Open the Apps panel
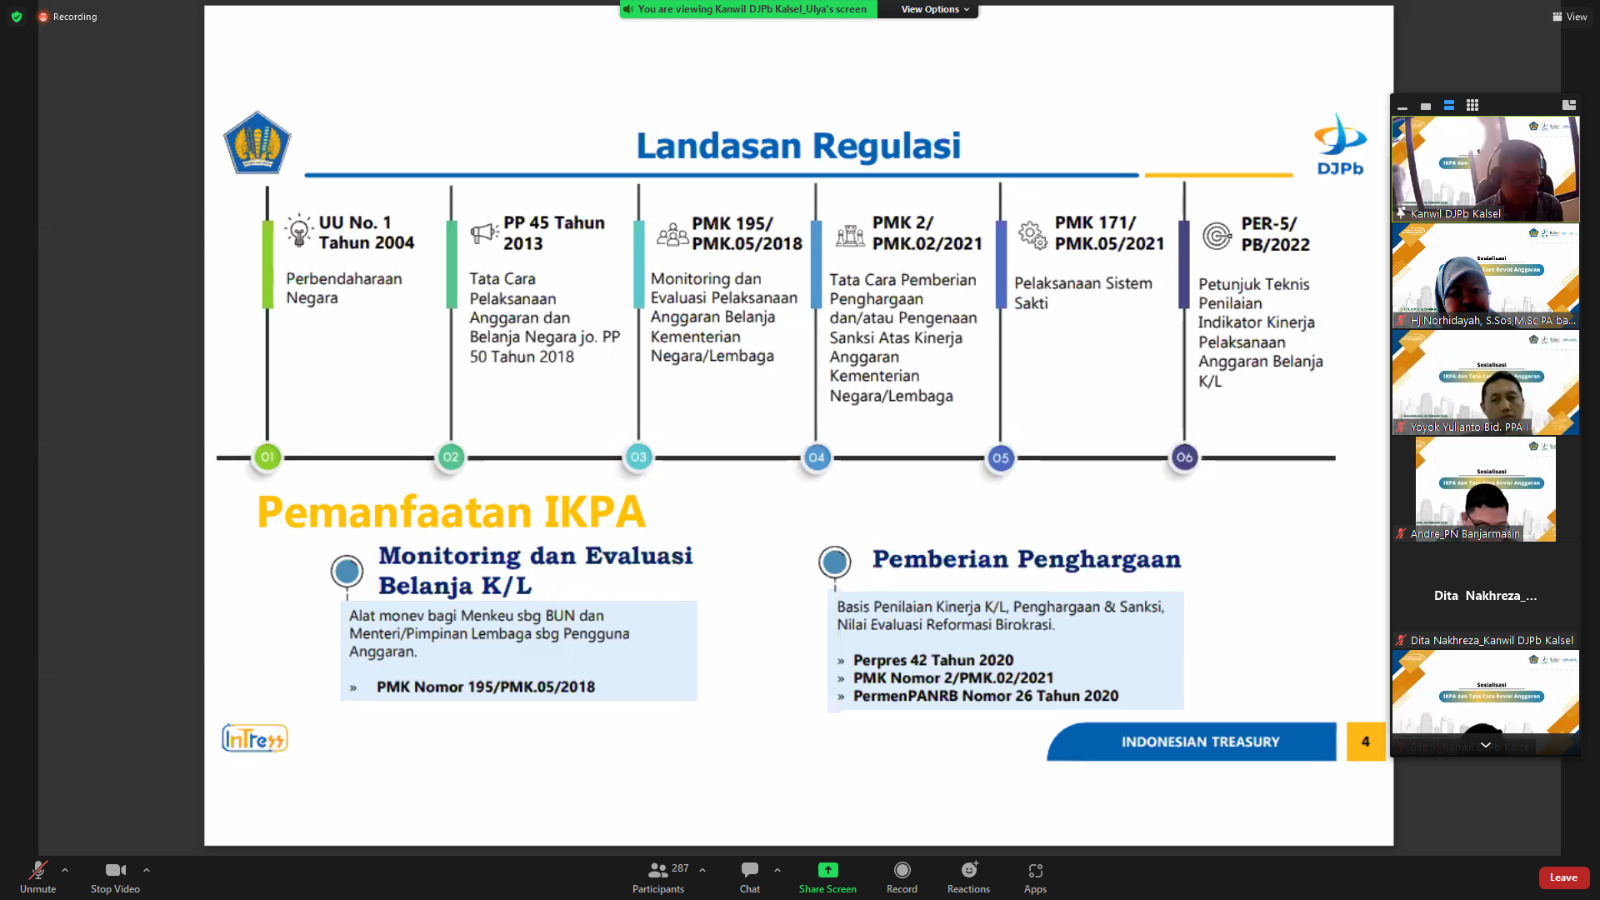This screenshot has height=900, width=1600. (1035, 876)
